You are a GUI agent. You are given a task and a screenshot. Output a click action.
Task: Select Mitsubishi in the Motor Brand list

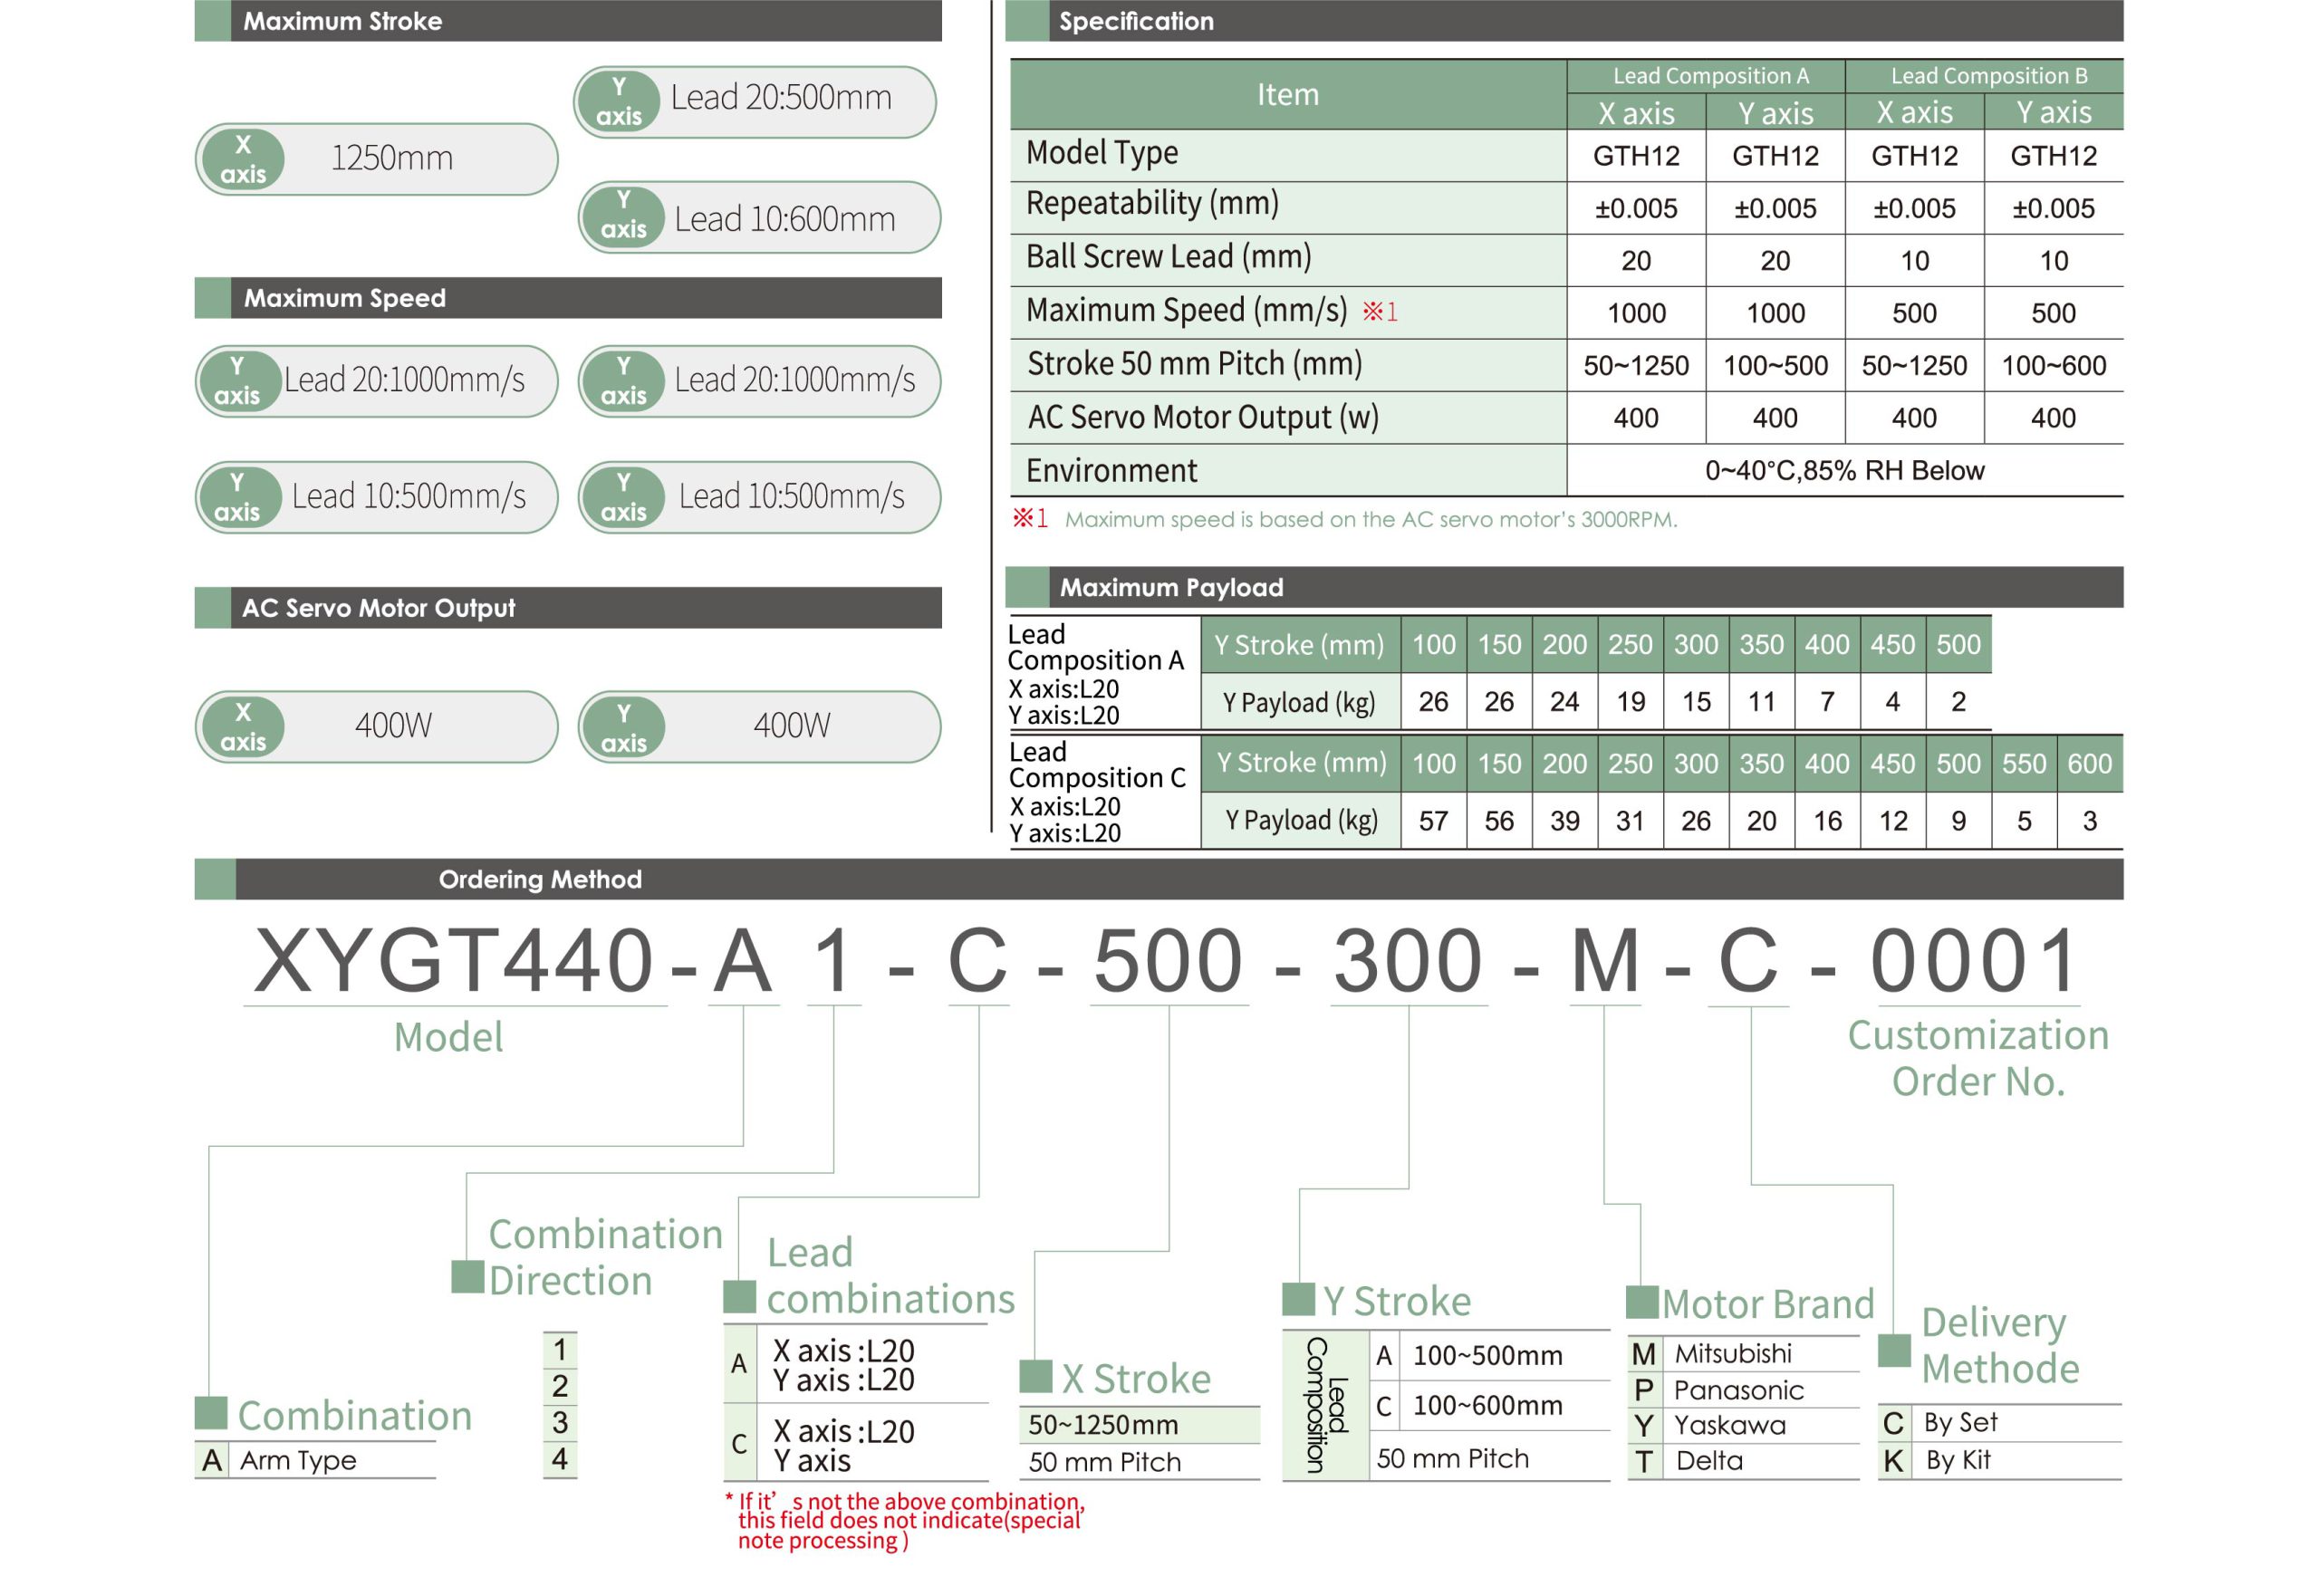tap(1732, 1354)
